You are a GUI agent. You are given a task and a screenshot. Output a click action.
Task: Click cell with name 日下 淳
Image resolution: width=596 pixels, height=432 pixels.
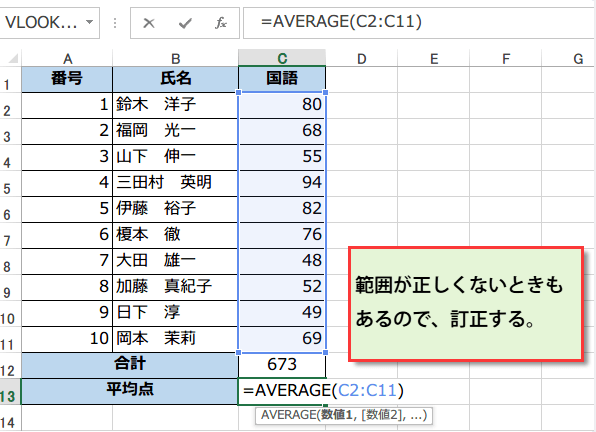175,313
